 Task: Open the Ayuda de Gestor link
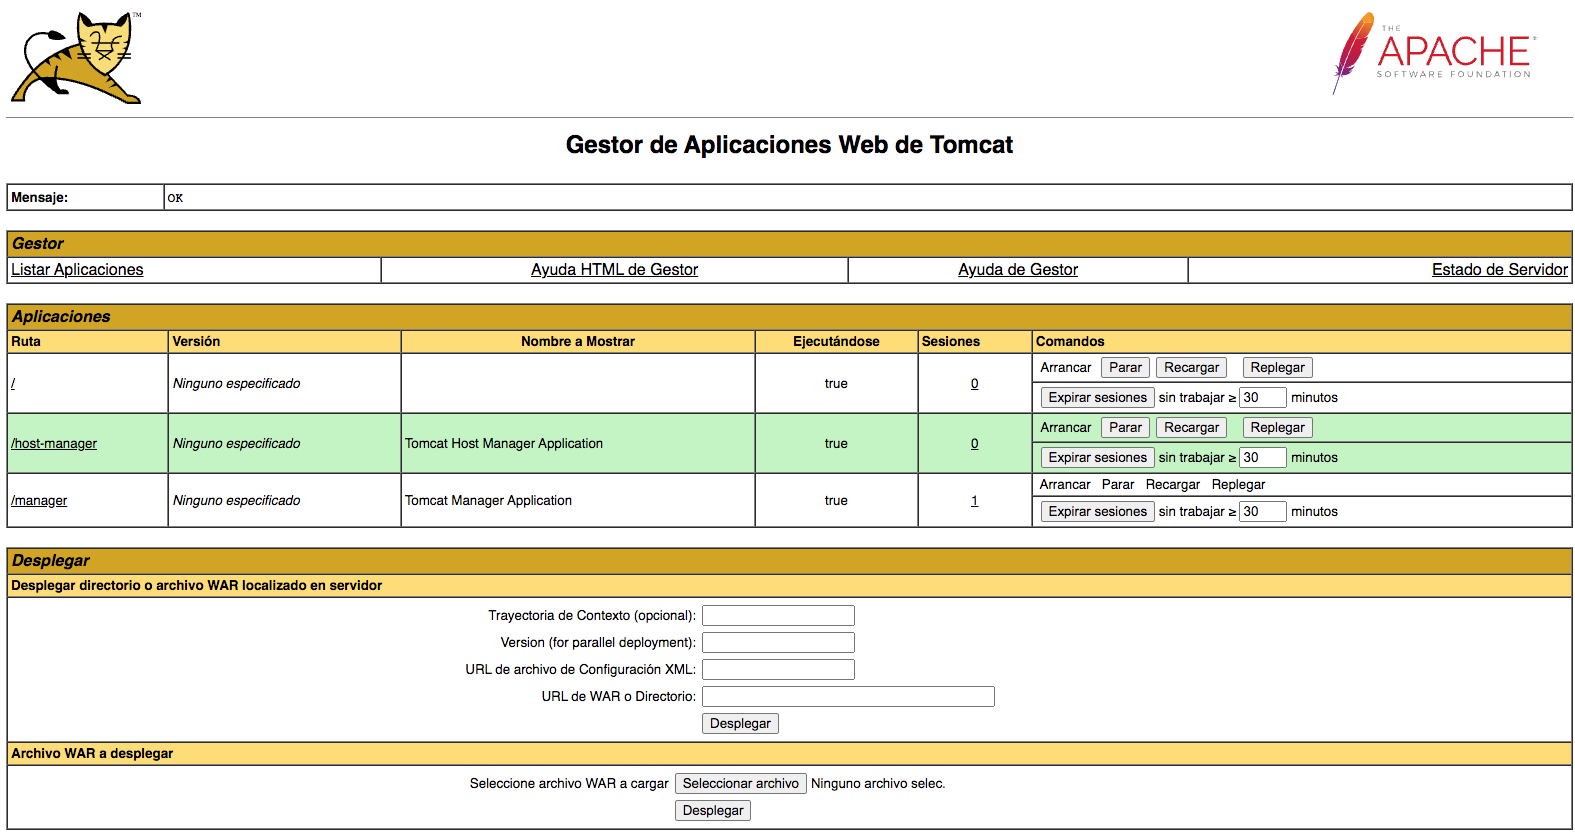pos(1017,270)
